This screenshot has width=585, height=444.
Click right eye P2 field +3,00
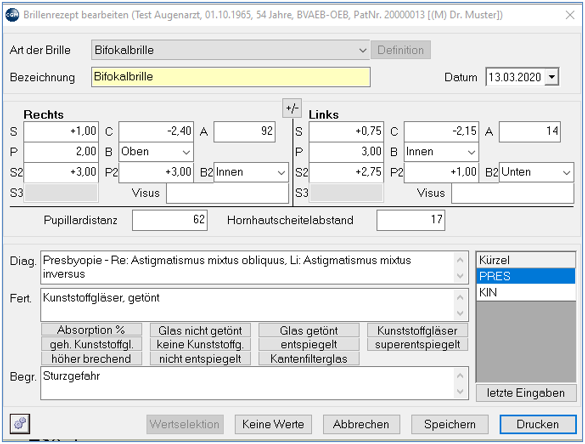point(156,172)
